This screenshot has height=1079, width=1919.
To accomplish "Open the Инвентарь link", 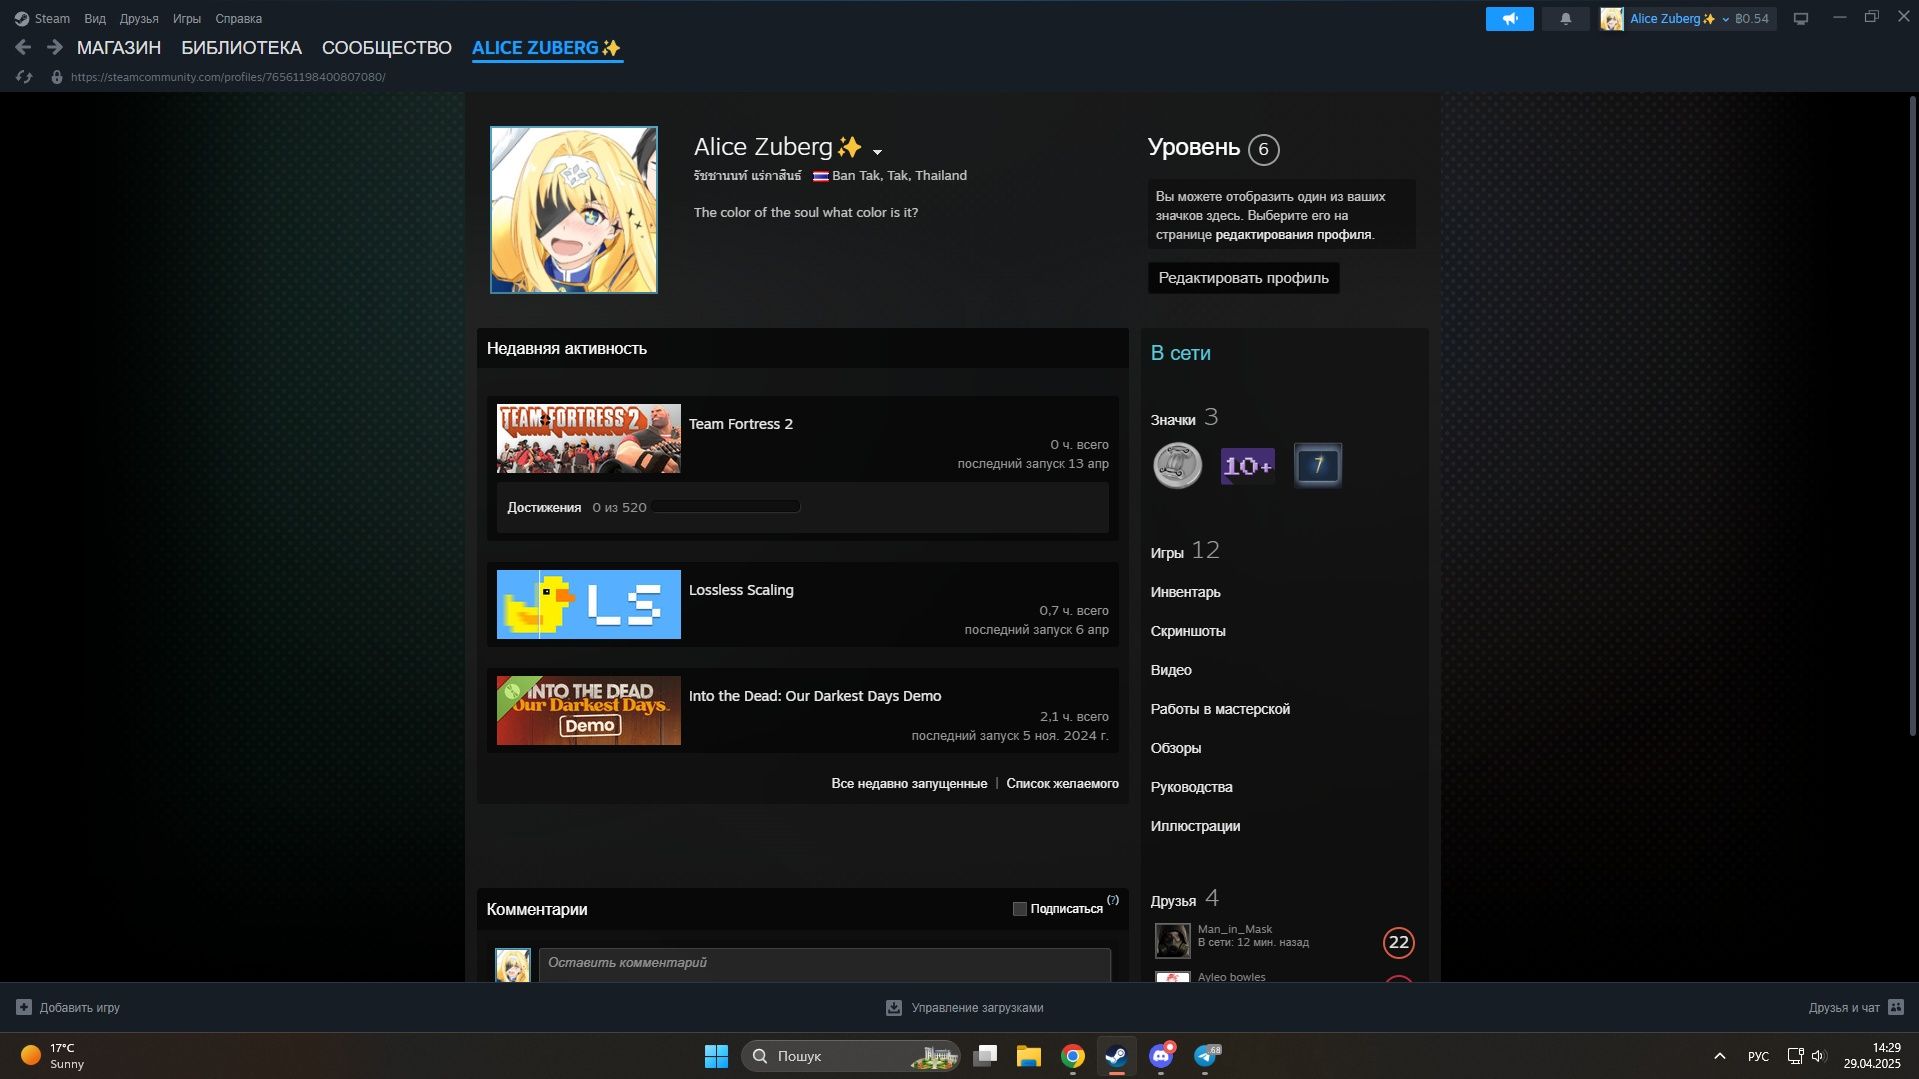I will [1185, 593].
